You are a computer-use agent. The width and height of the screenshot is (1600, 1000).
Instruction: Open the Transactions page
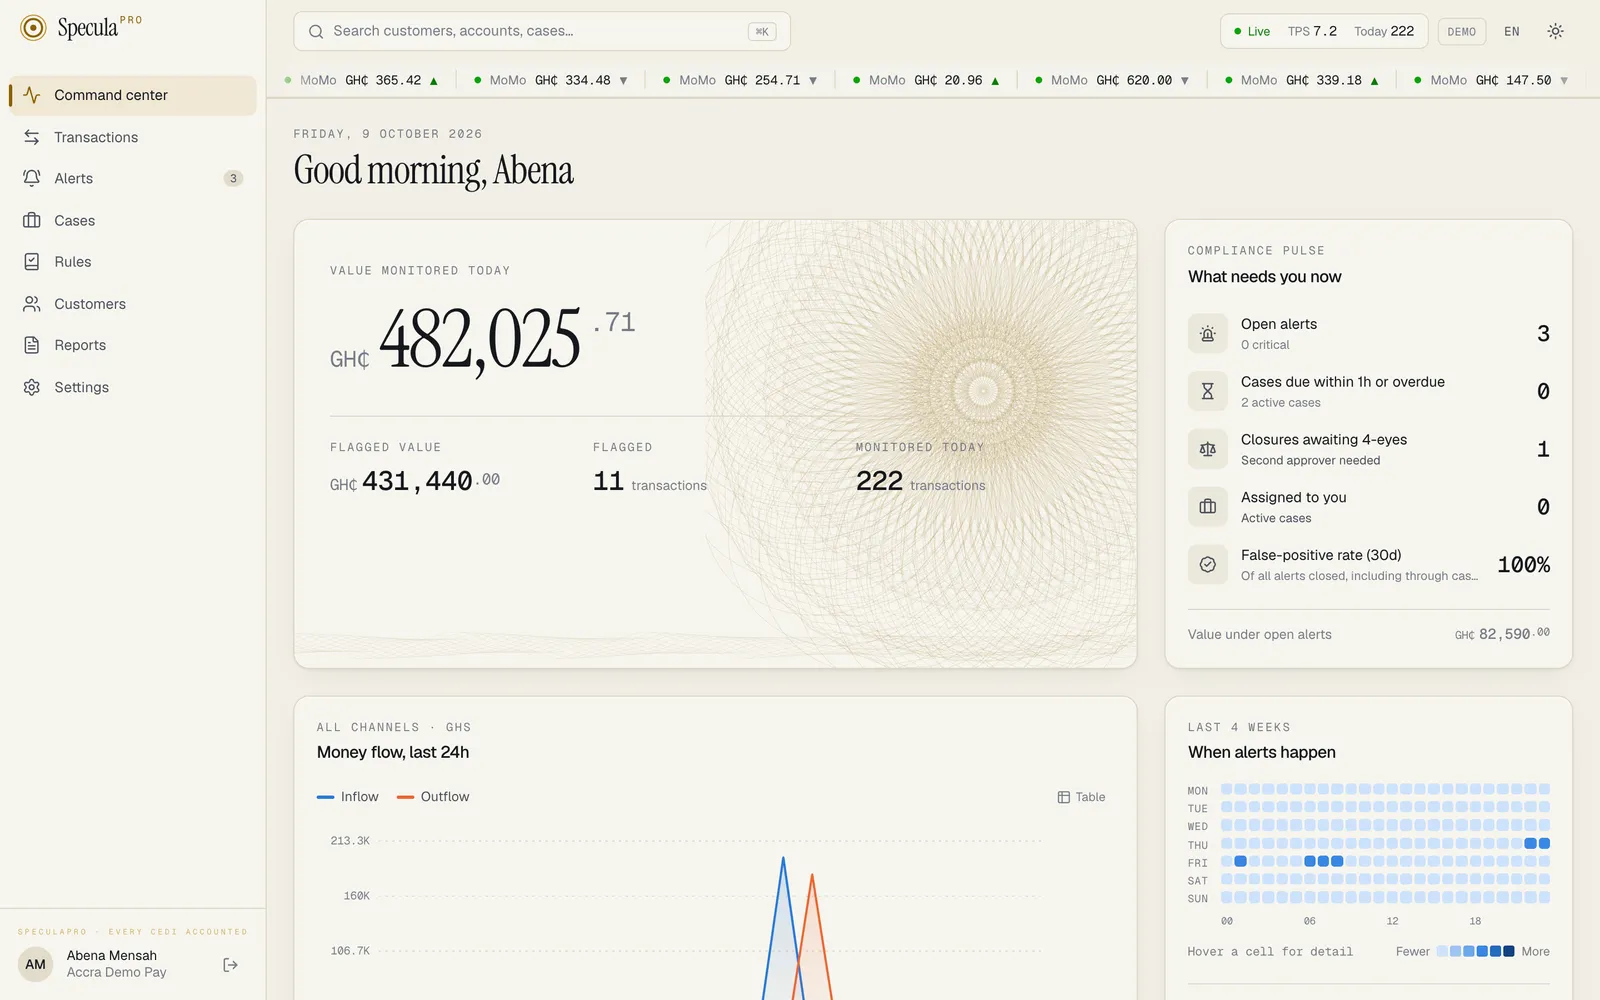point(133,137)
